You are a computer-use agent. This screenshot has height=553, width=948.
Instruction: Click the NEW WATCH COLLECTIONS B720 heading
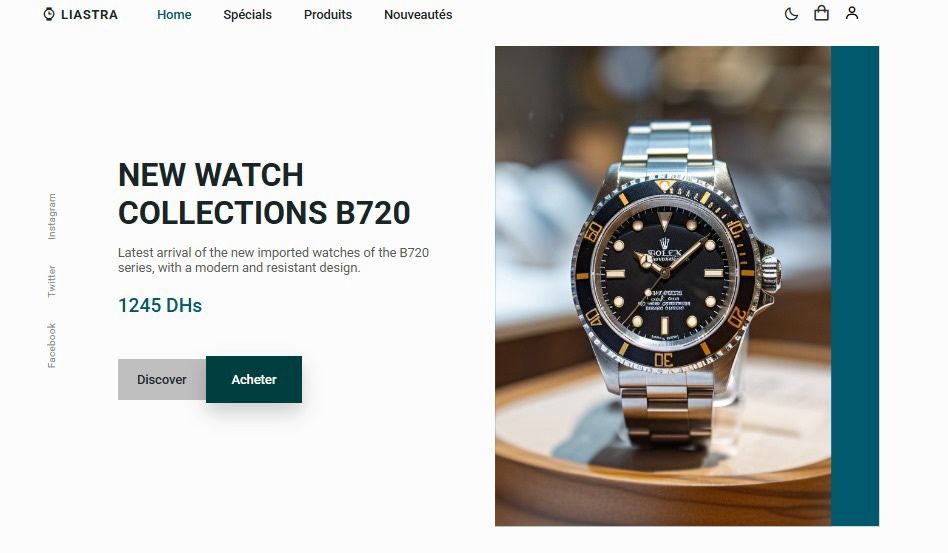(264, 194)
